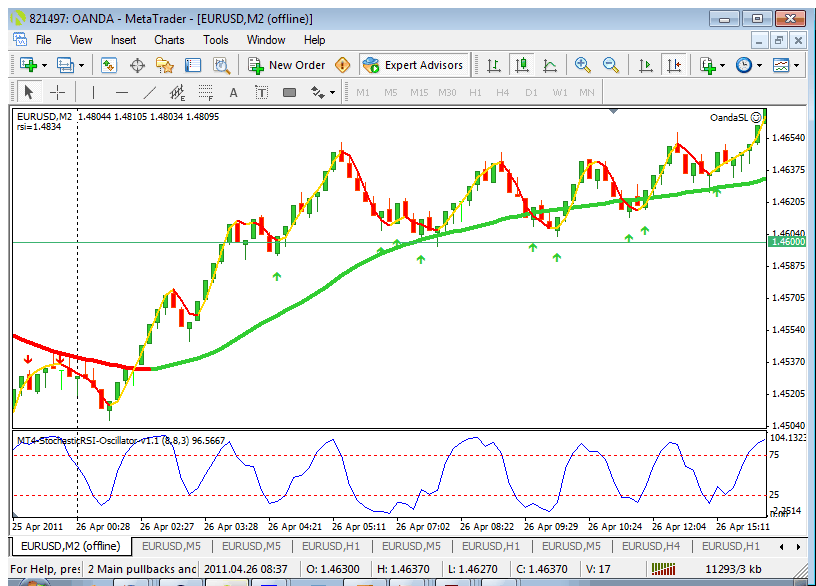Click the orange diamond alert icon
Screen dimensions: 816x586
342,65
